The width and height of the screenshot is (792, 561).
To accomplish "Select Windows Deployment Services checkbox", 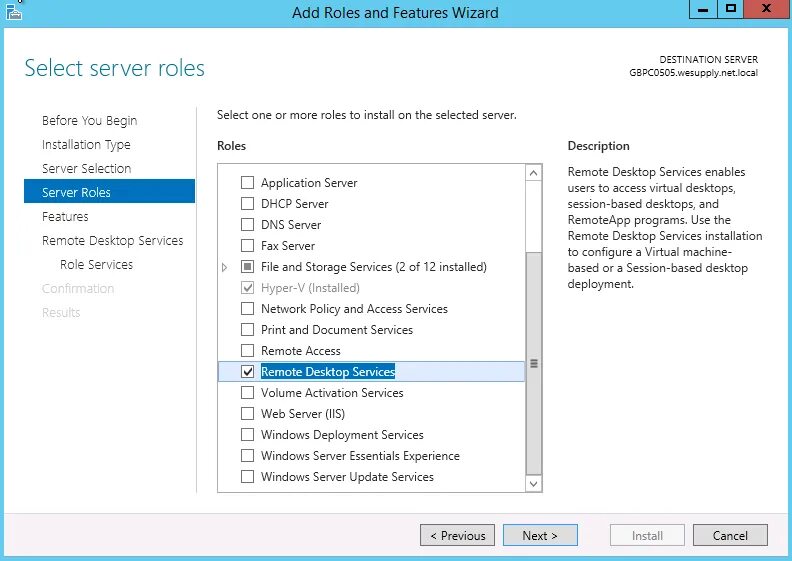I will click(x=248, y=435).
